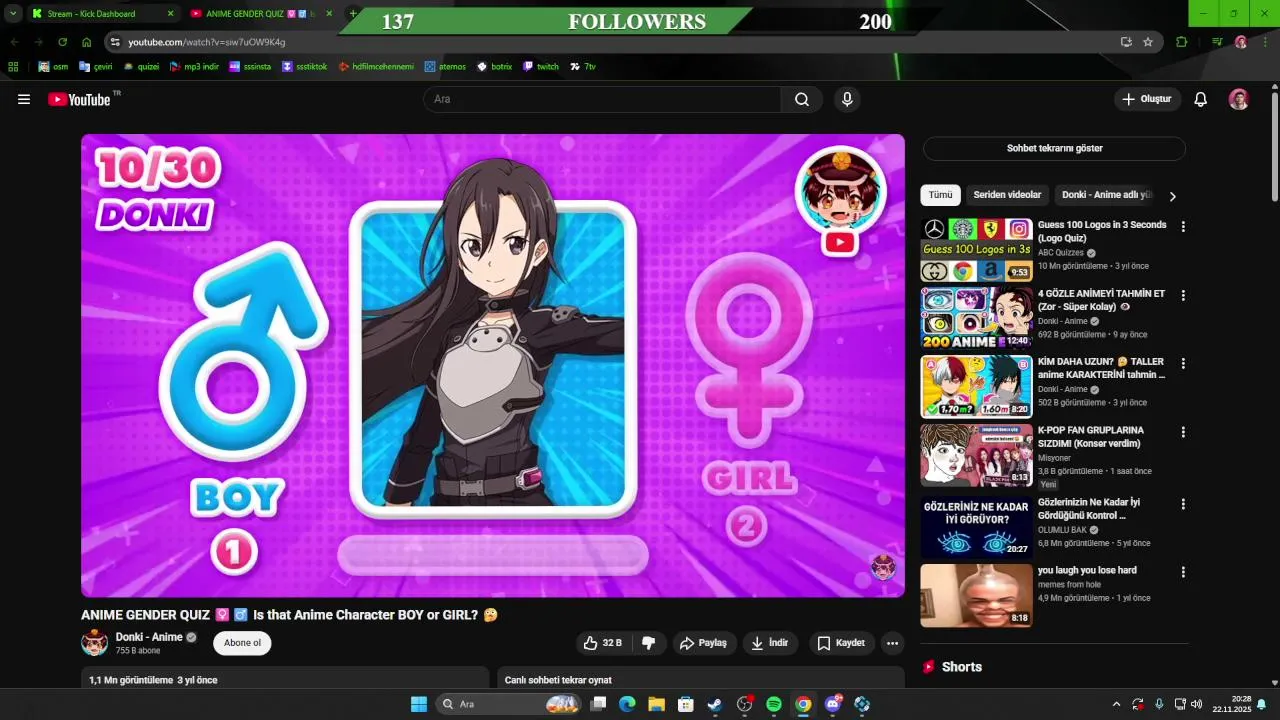Open options for Gözlerinizin Ne Kadar video
Screen dimensions: 1280x720
click(1183, 504)
